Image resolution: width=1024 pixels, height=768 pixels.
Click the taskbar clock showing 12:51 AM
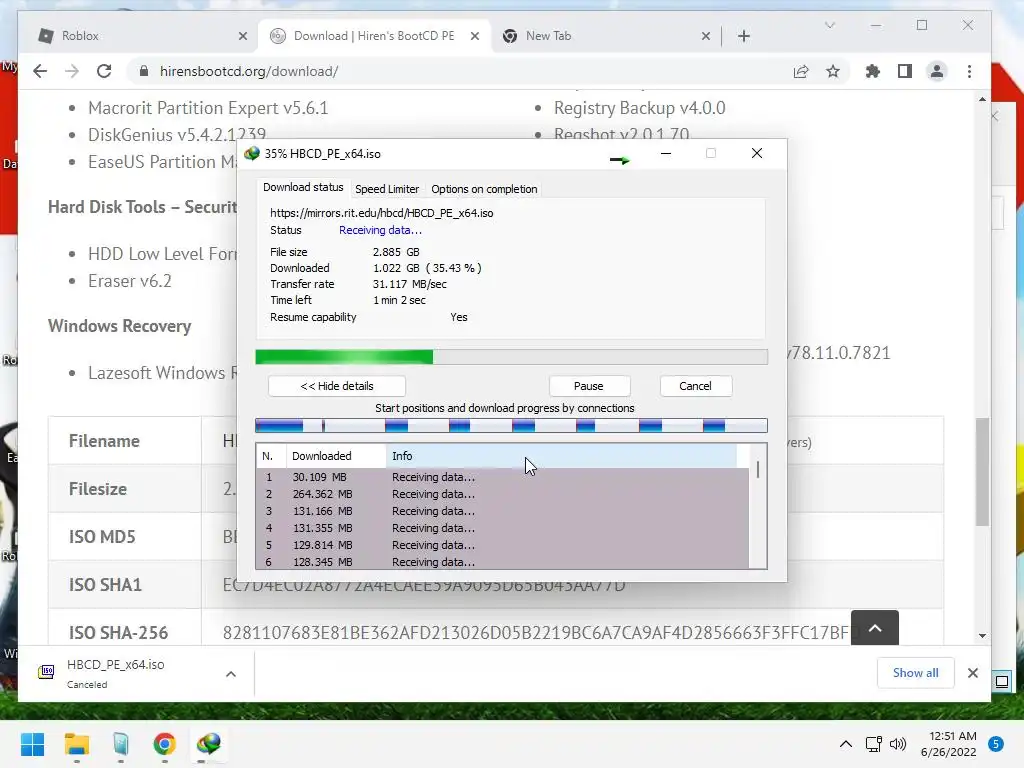(x=948, y=744)
